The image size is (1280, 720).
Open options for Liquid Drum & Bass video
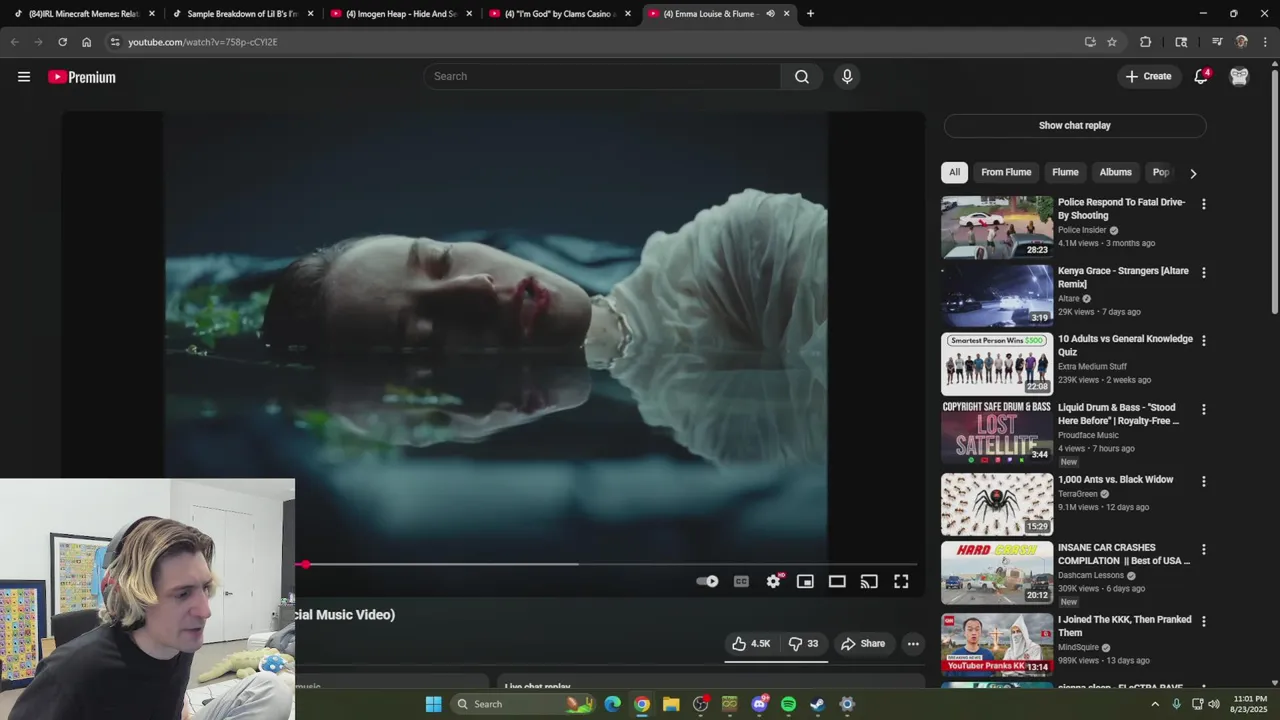click(1203, 409)
